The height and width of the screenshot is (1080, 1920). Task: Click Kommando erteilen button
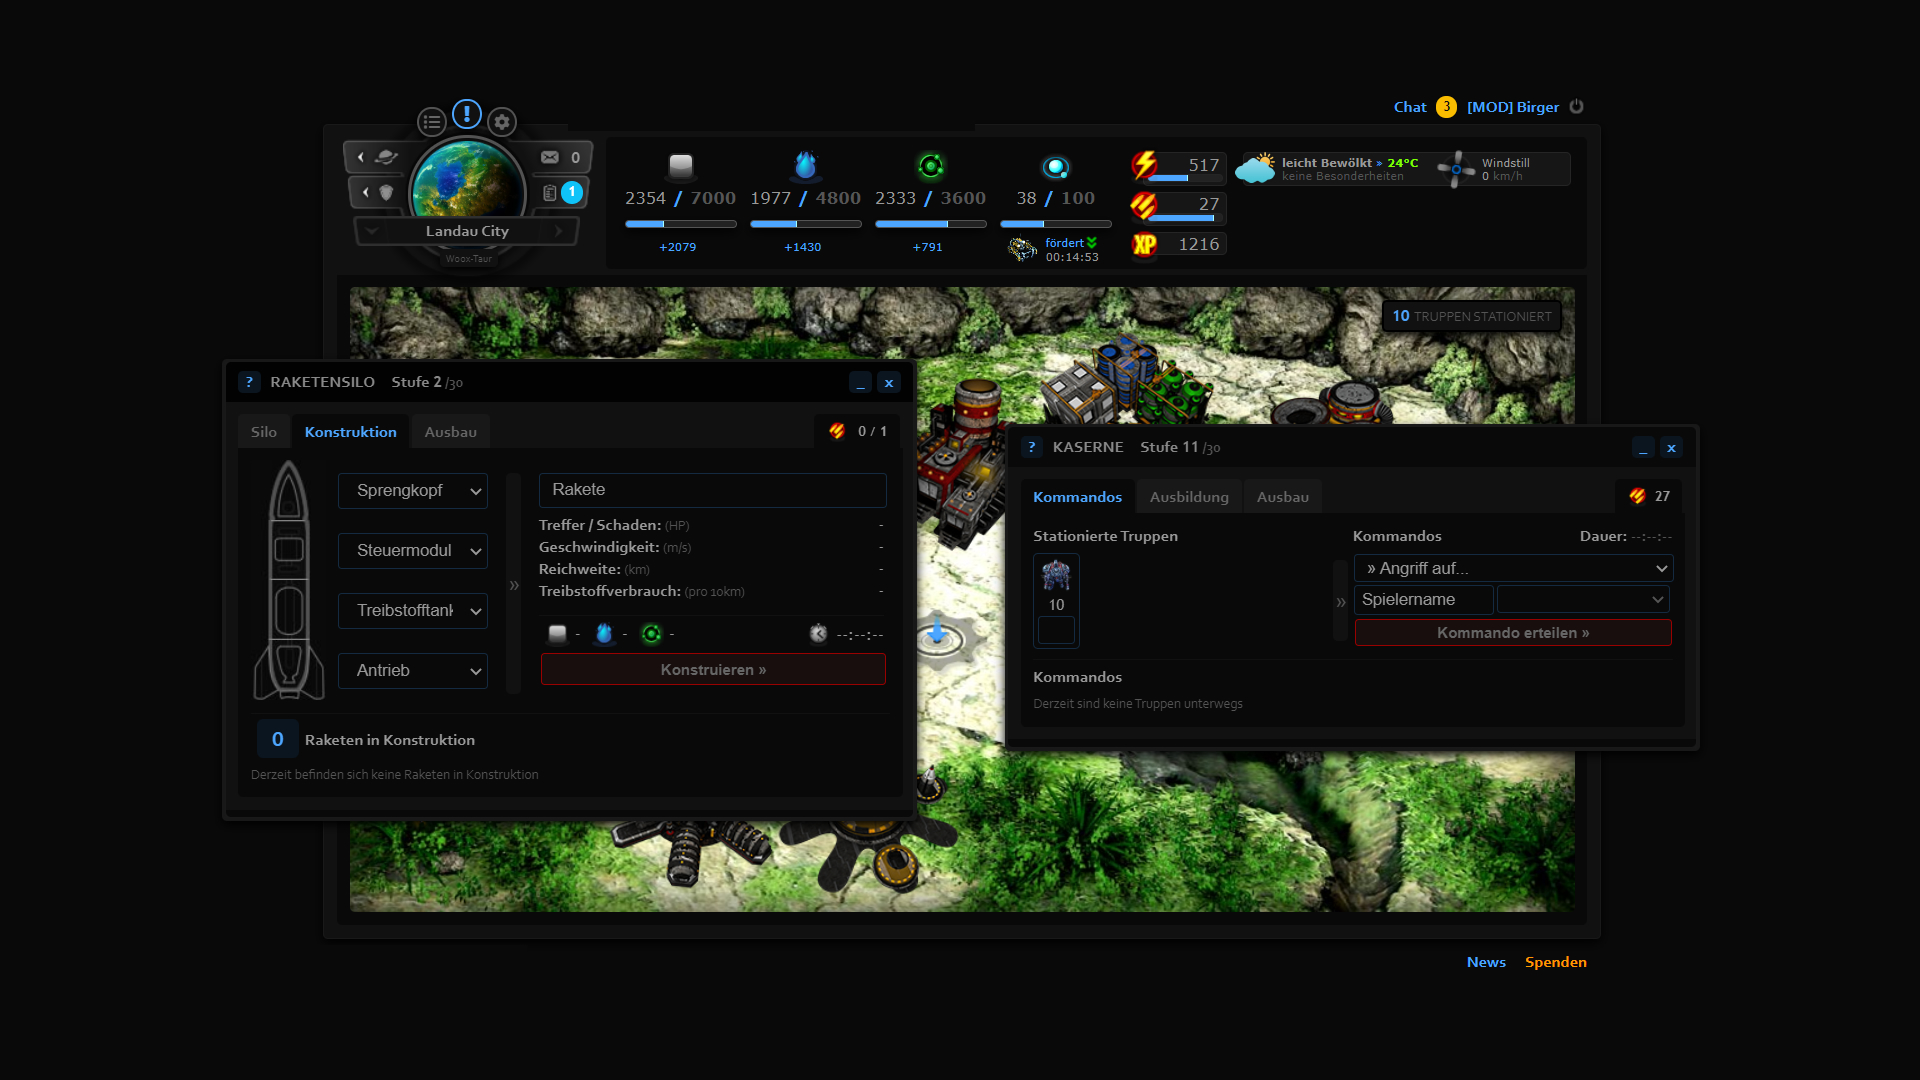point(1512,633)
